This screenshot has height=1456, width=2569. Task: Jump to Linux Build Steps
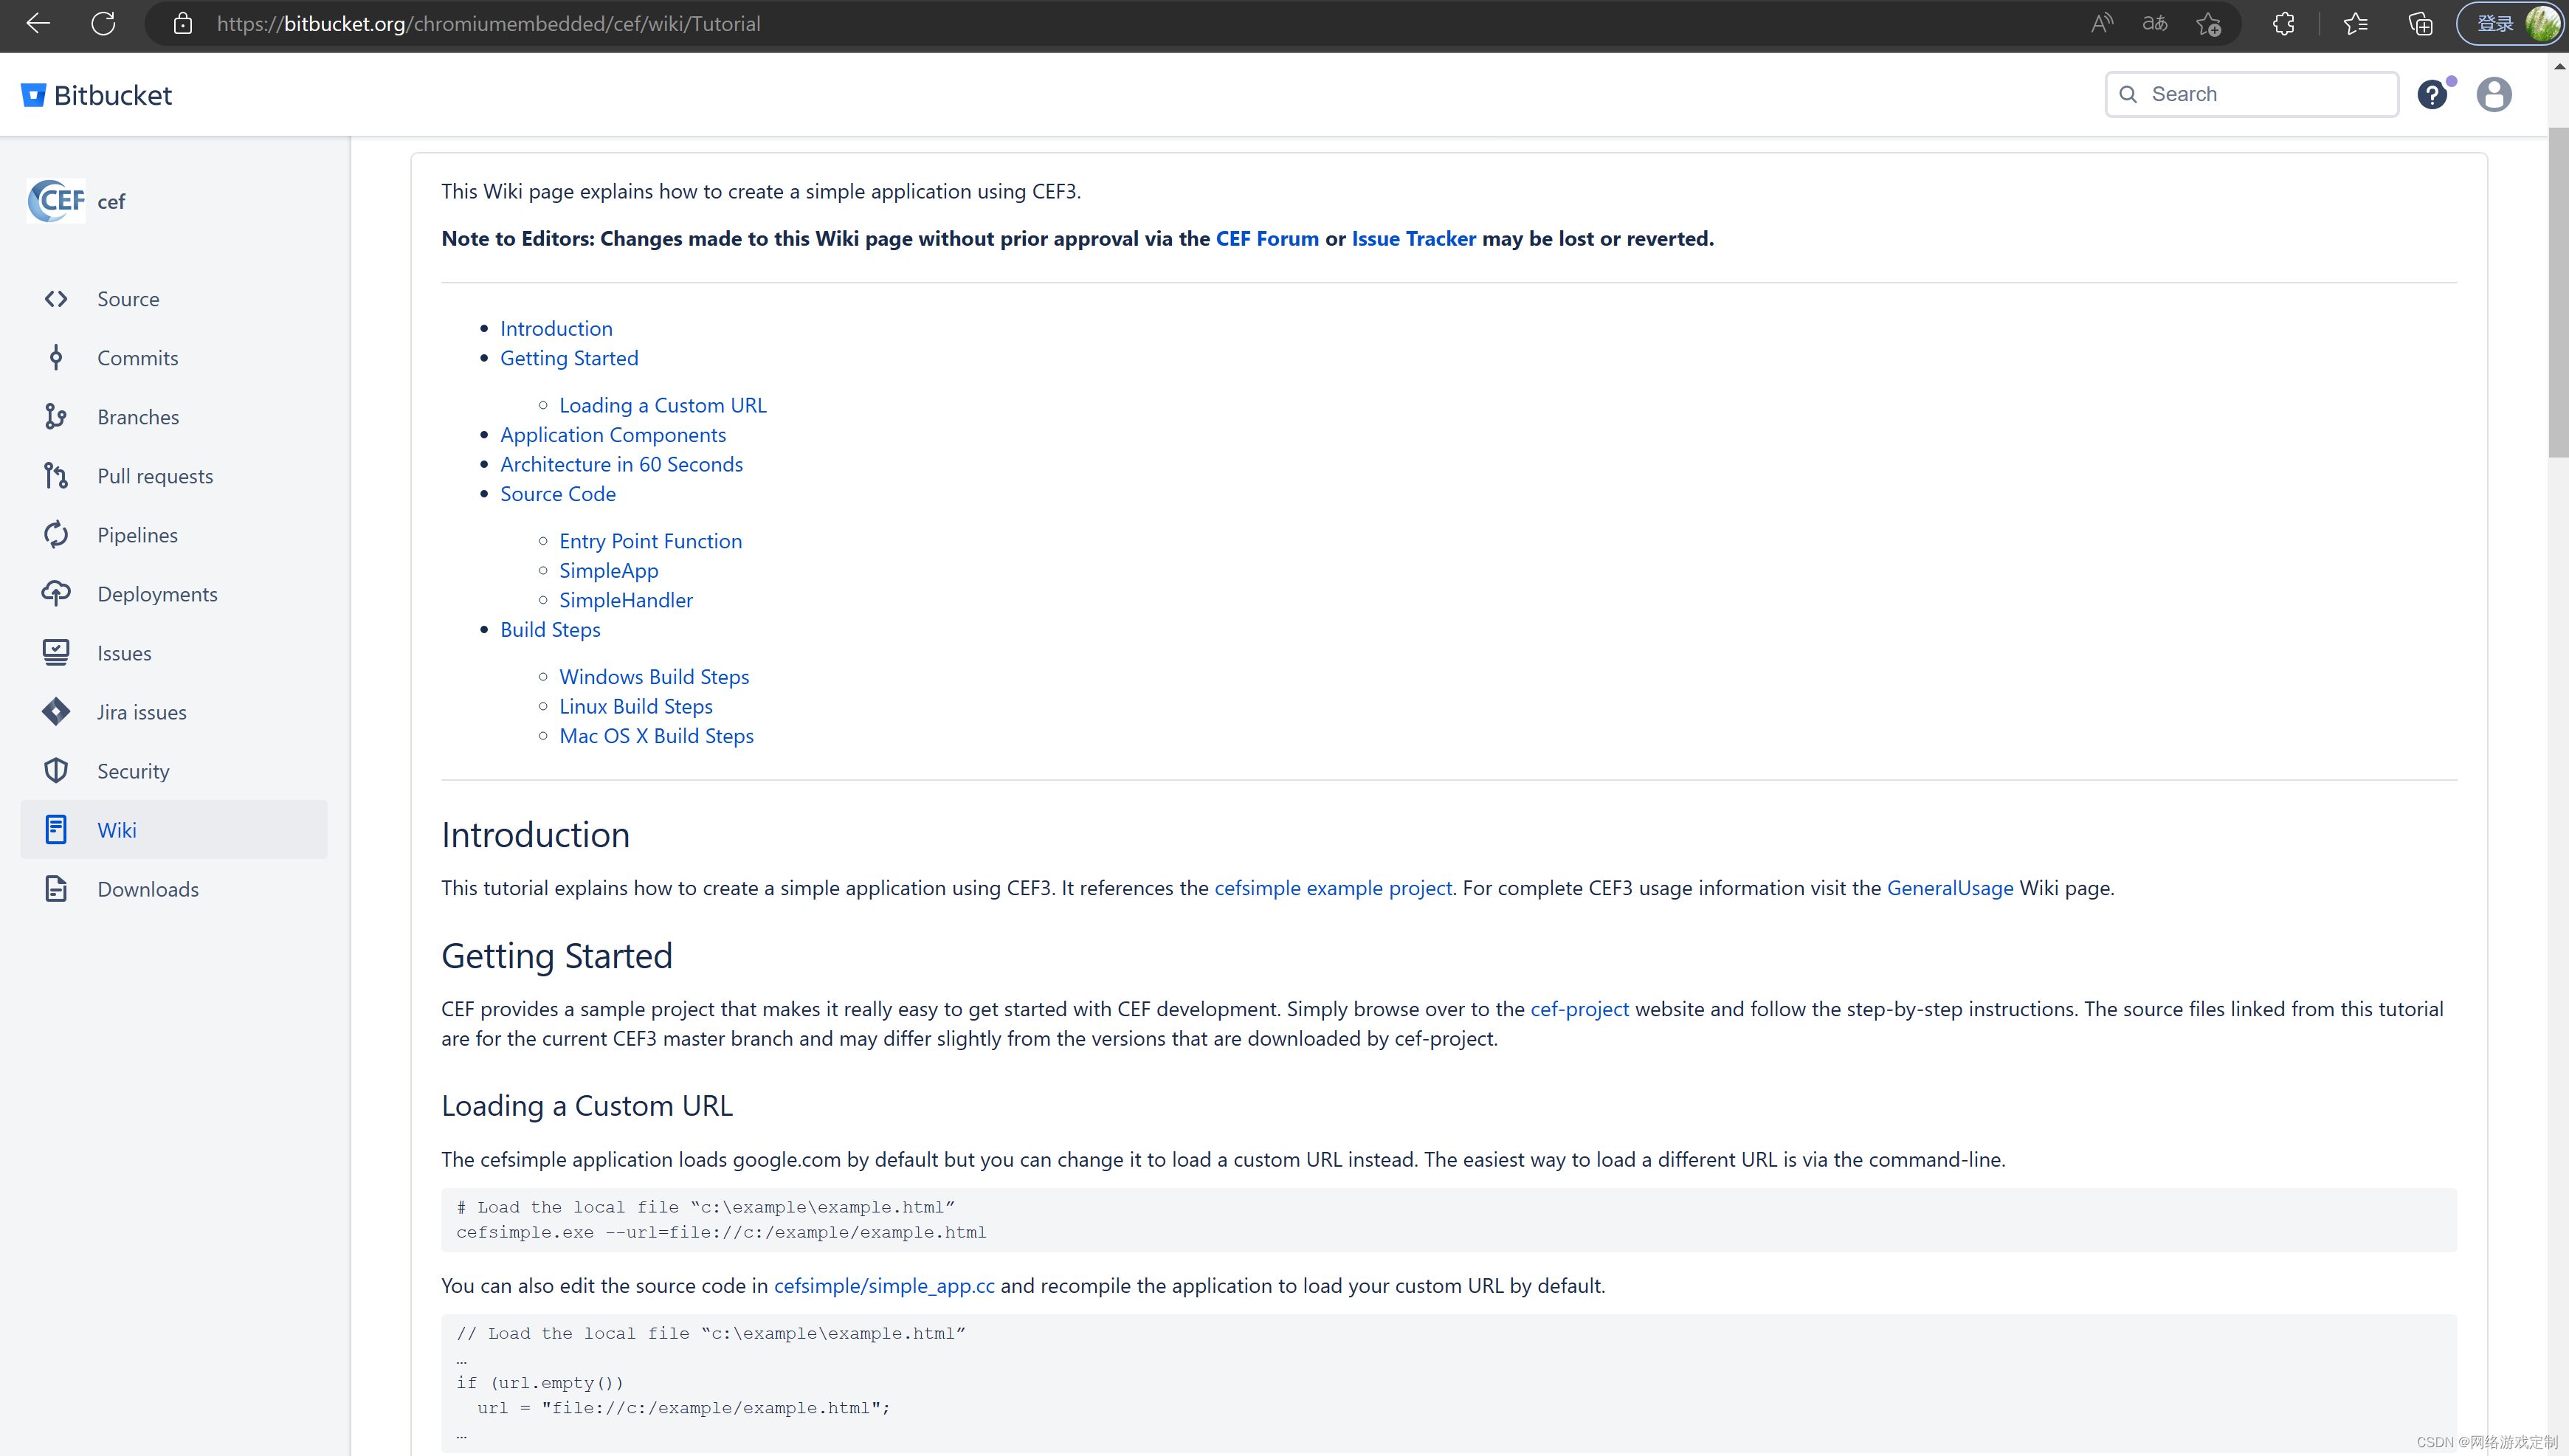[x=636, y=707]
